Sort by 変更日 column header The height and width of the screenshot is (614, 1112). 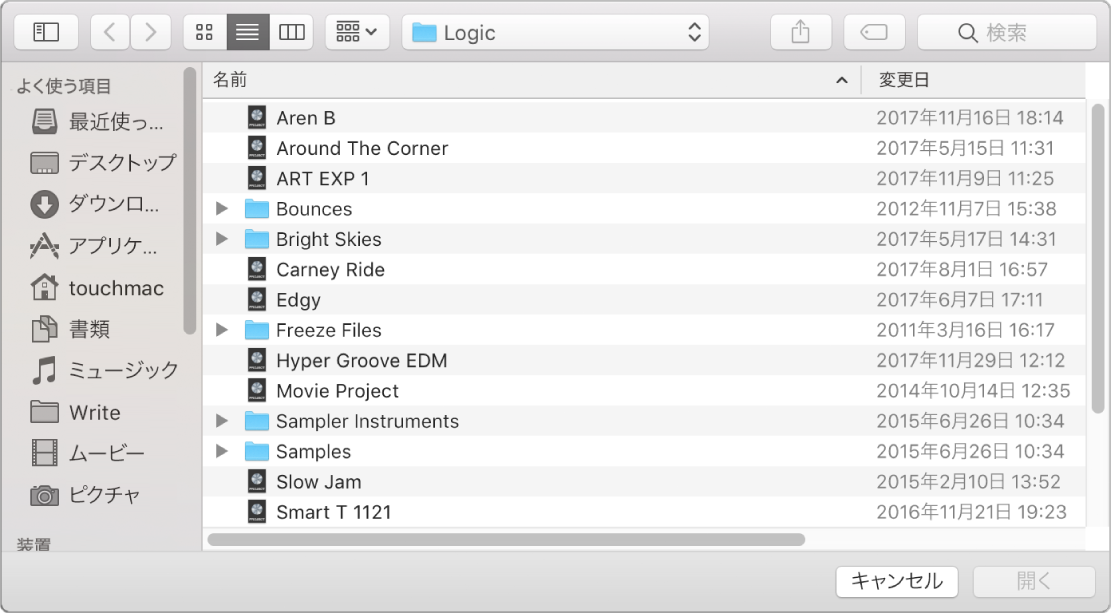click(x=974, y=79)
